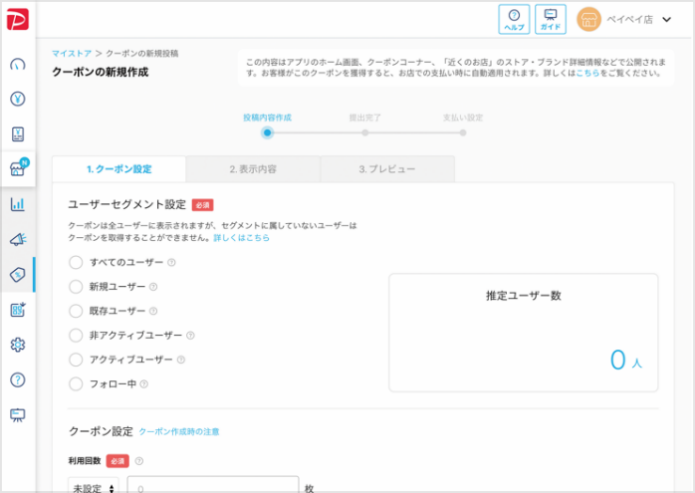Screen dimensions: 695x493
Task: Switch to the 3.プレビュー tab
Action: coord(387,169)
